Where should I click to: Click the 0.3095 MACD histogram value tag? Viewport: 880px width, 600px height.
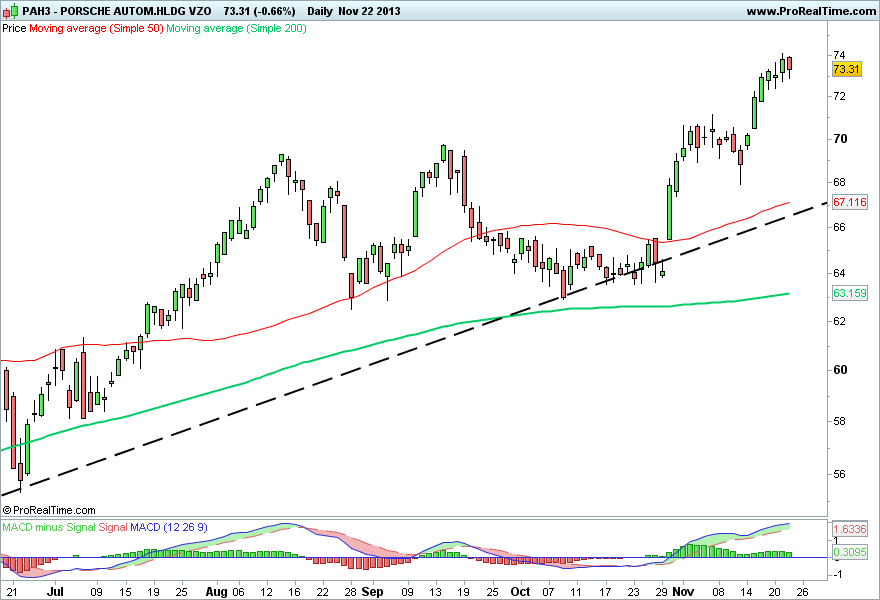(x=850, y=552)
